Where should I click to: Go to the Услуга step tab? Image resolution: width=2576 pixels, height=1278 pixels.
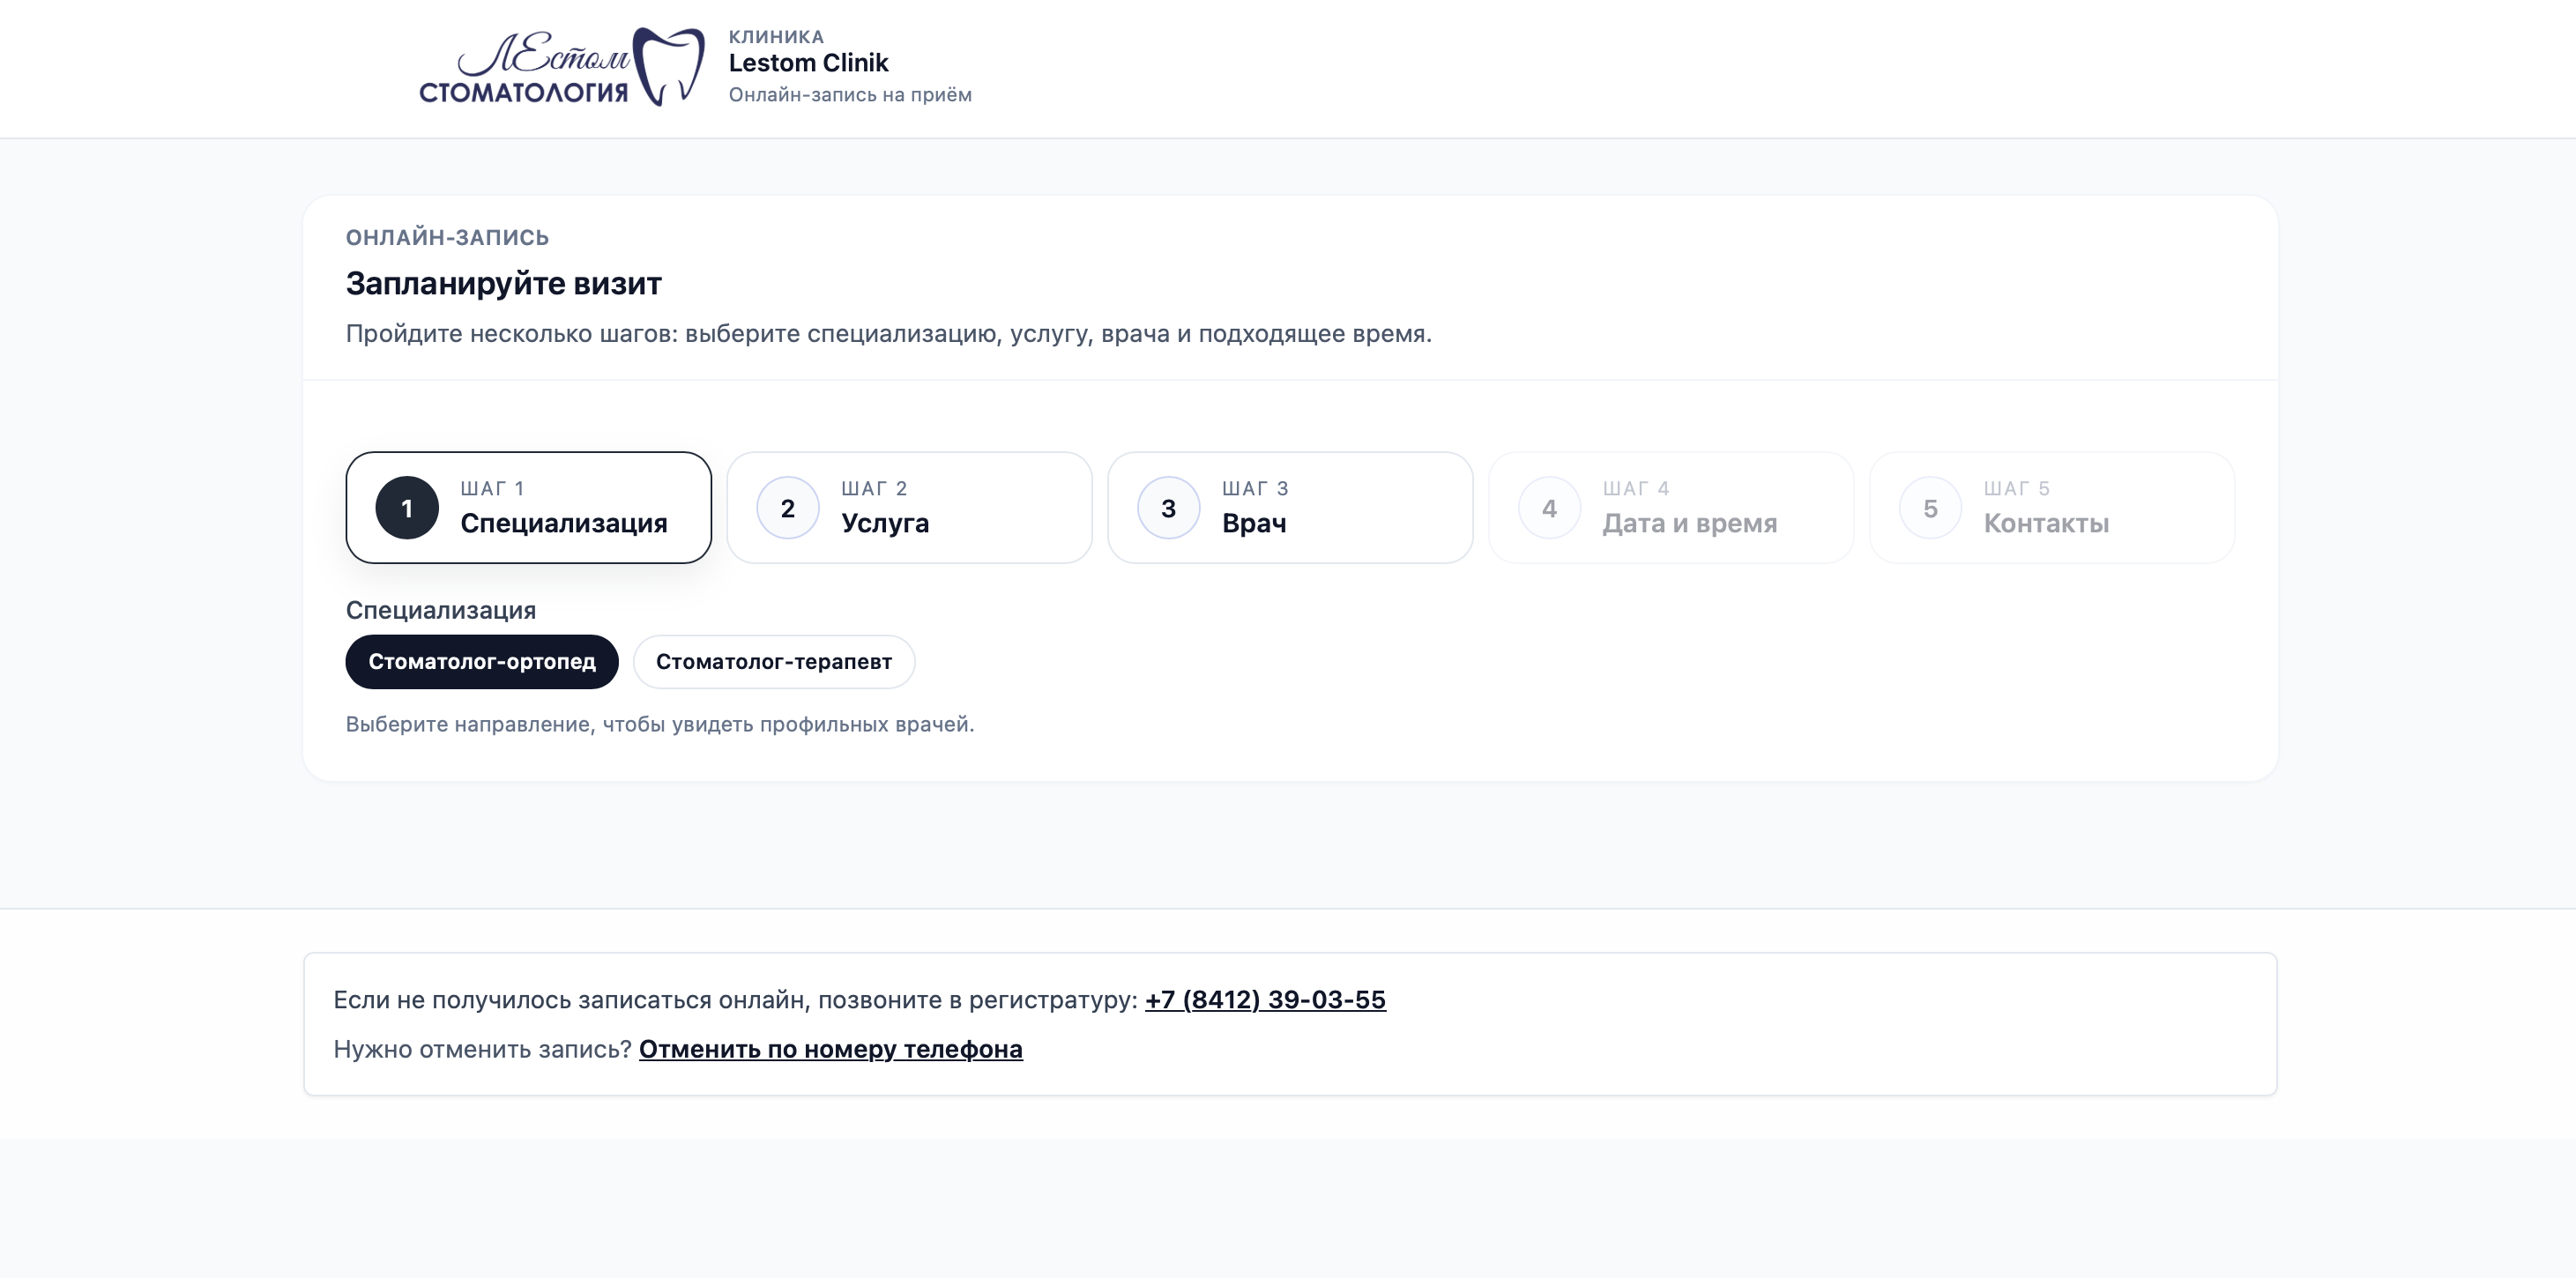tap(908, 508)
